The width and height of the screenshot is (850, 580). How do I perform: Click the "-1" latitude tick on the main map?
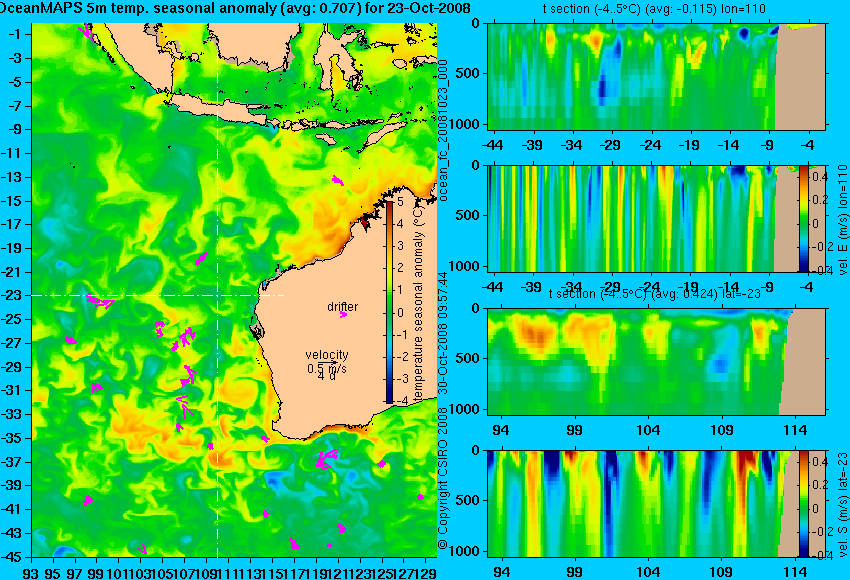[15, 34]
